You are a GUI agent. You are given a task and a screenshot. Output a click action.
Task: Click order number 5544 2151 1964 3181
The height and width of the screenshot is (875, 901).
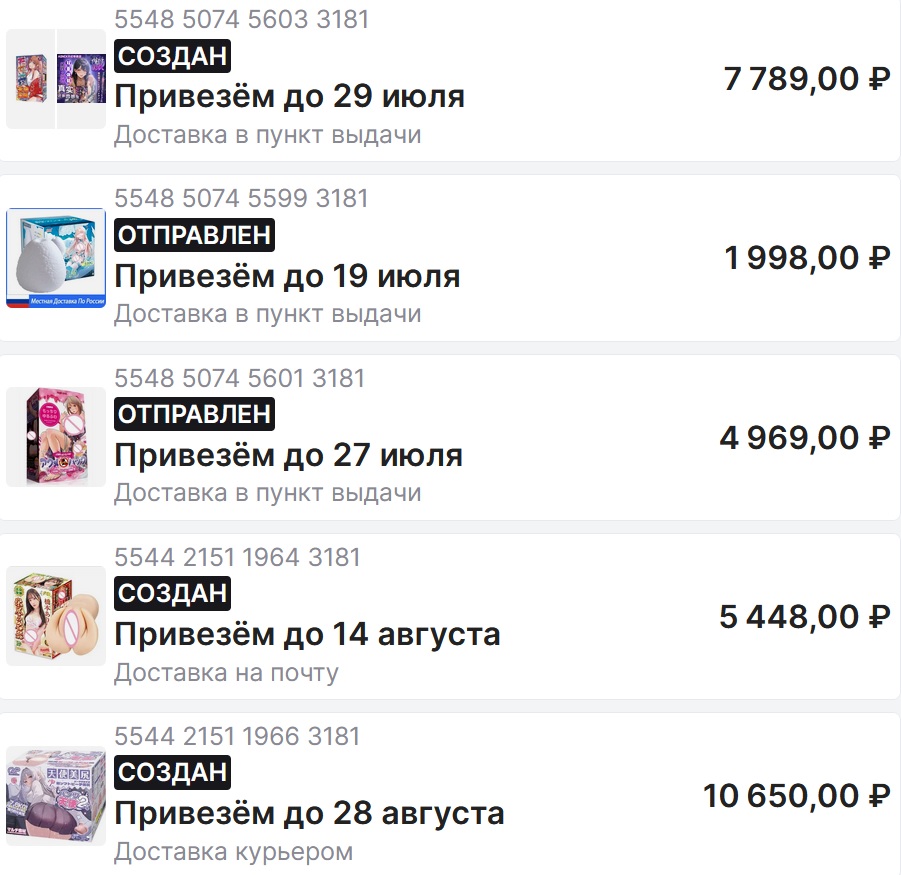237,557
